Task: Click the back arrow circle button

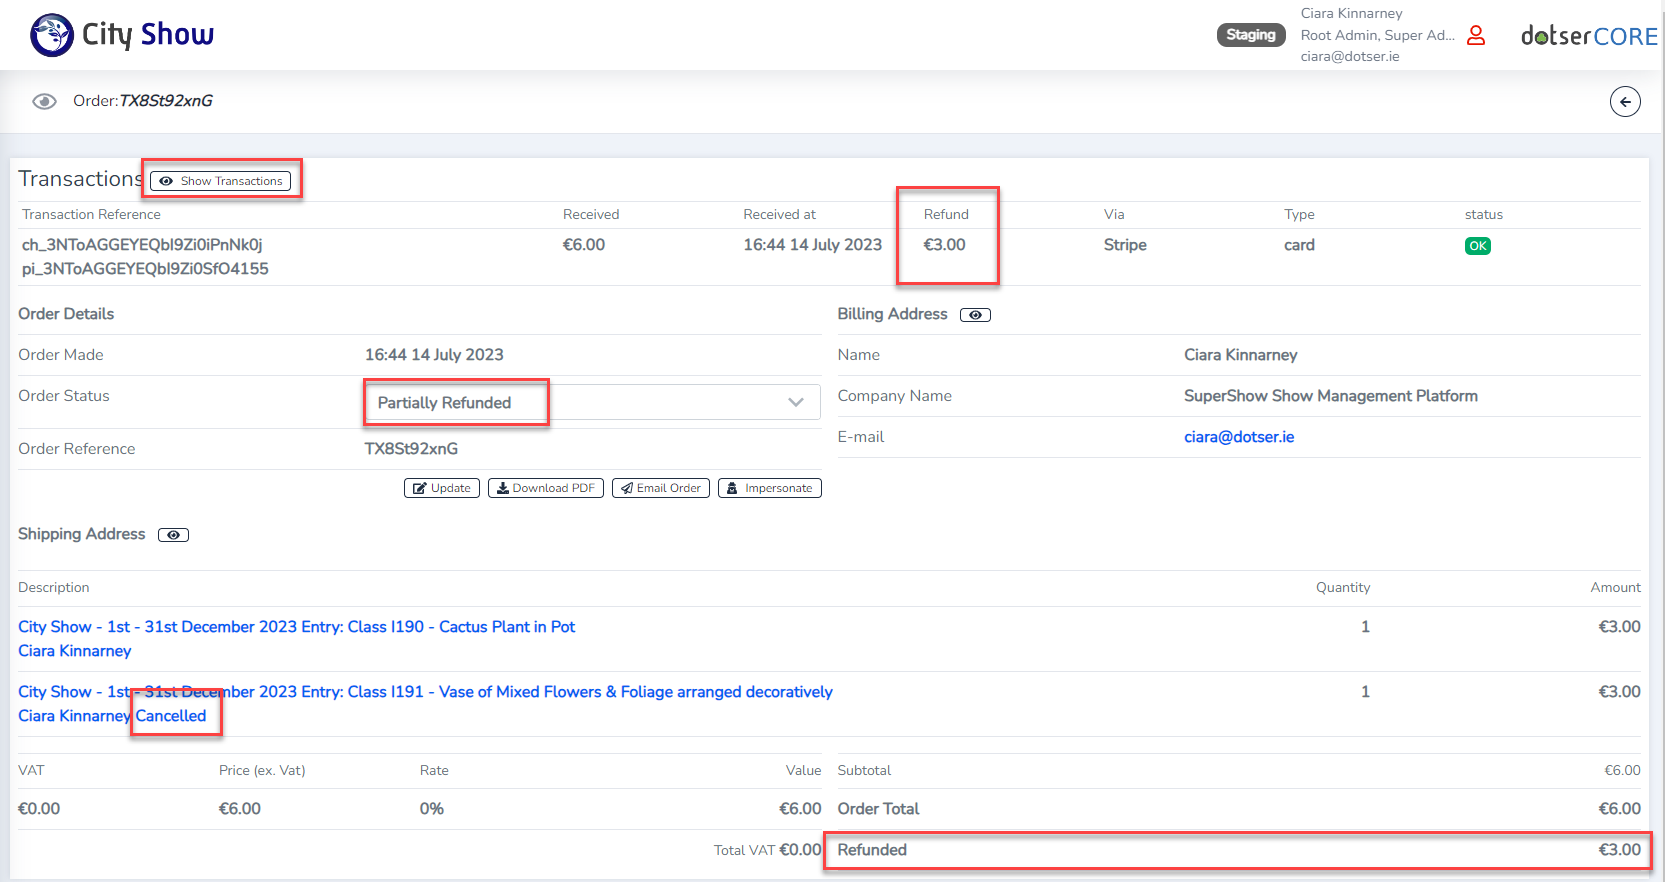Action: 1624,102
